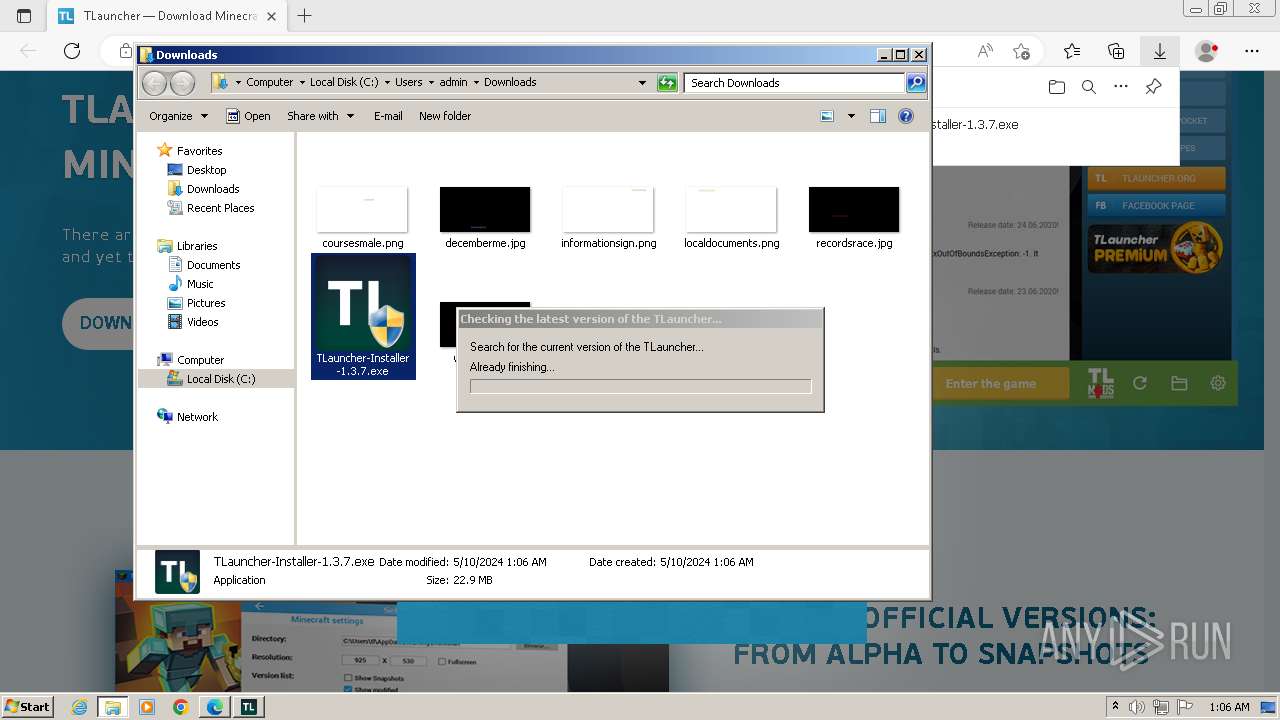Select decemberme.jpg thumbnail
This screenshot has width=1280, height=720.
pos(485,209)
